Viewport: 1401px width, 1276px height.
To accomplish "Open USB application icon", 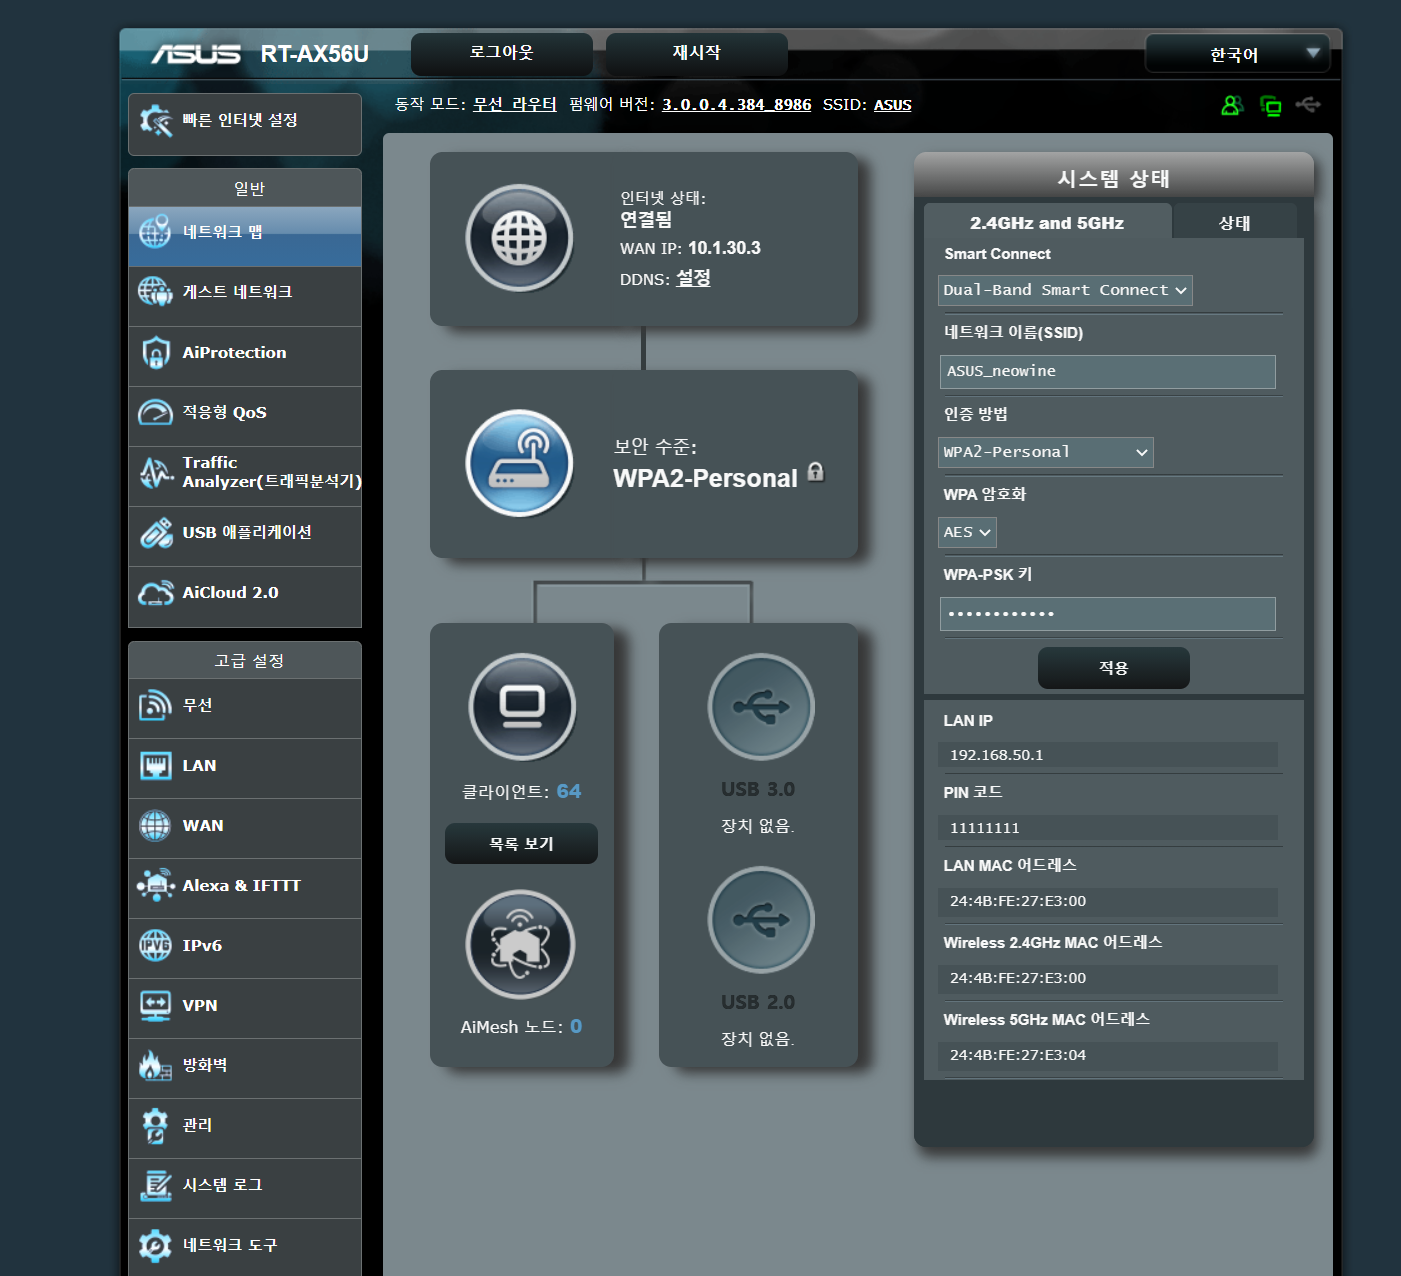I will pyautogui.click(x=155, y=532).
